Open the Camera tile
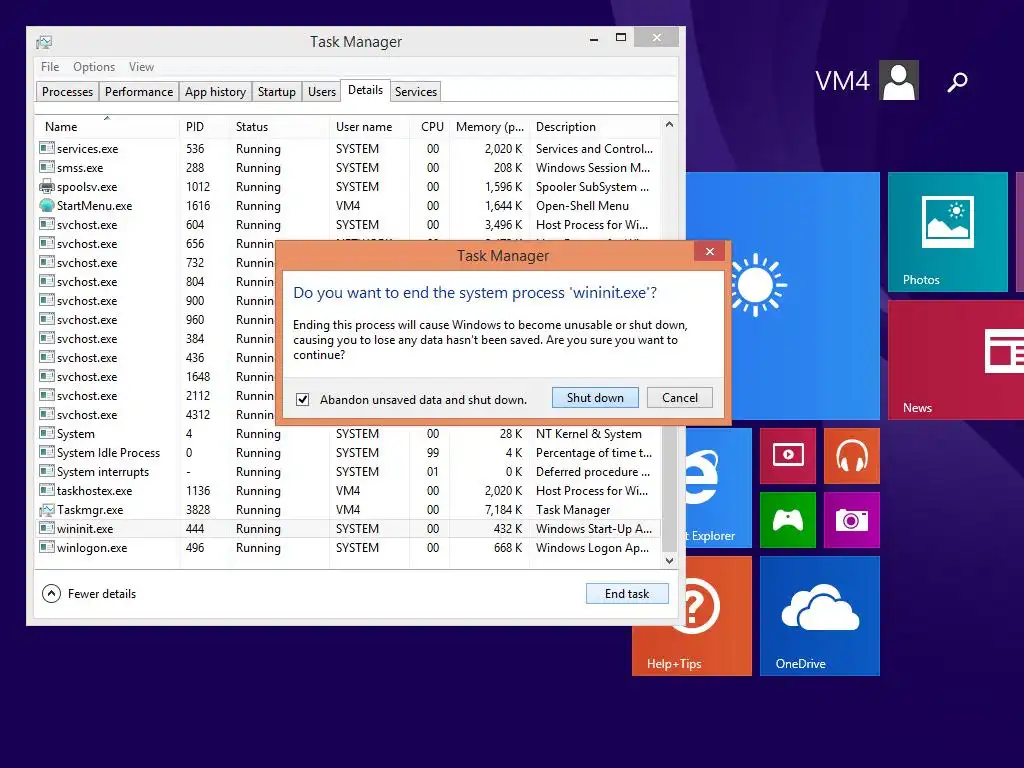 pyautogui.click(x=852, y=520)
